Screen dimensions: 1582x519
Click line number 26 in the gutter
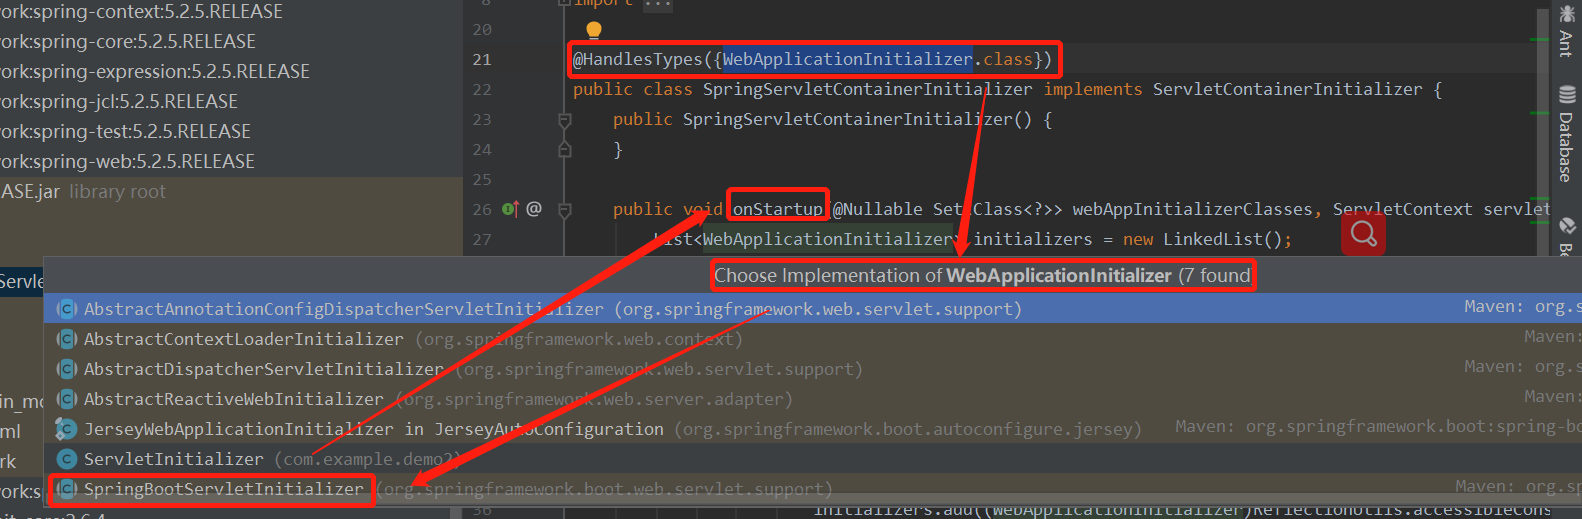click(482, 210)
